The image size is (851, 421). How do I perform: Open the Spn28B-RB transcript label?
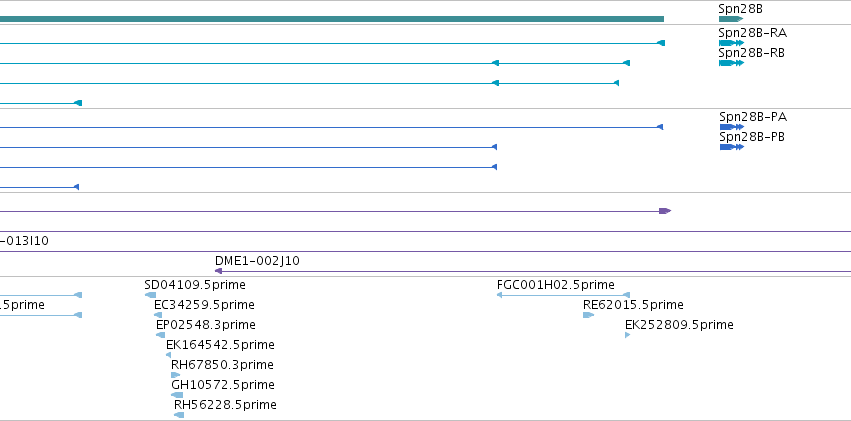[751, 53]
